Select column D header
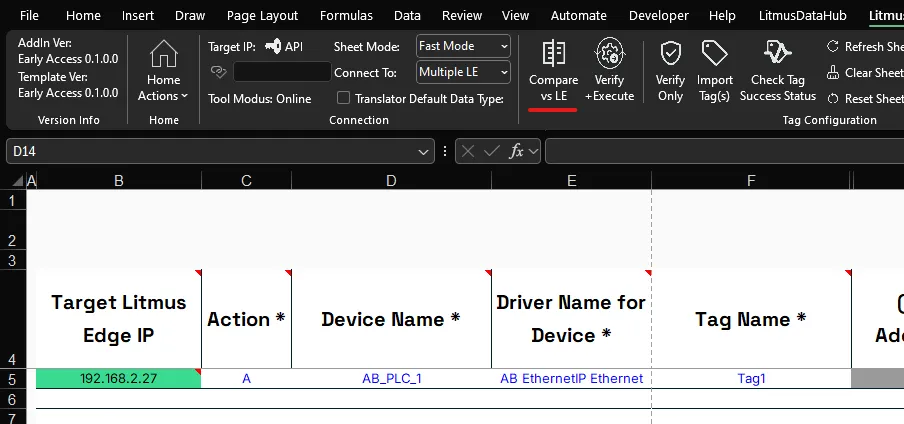 [391, 181]
